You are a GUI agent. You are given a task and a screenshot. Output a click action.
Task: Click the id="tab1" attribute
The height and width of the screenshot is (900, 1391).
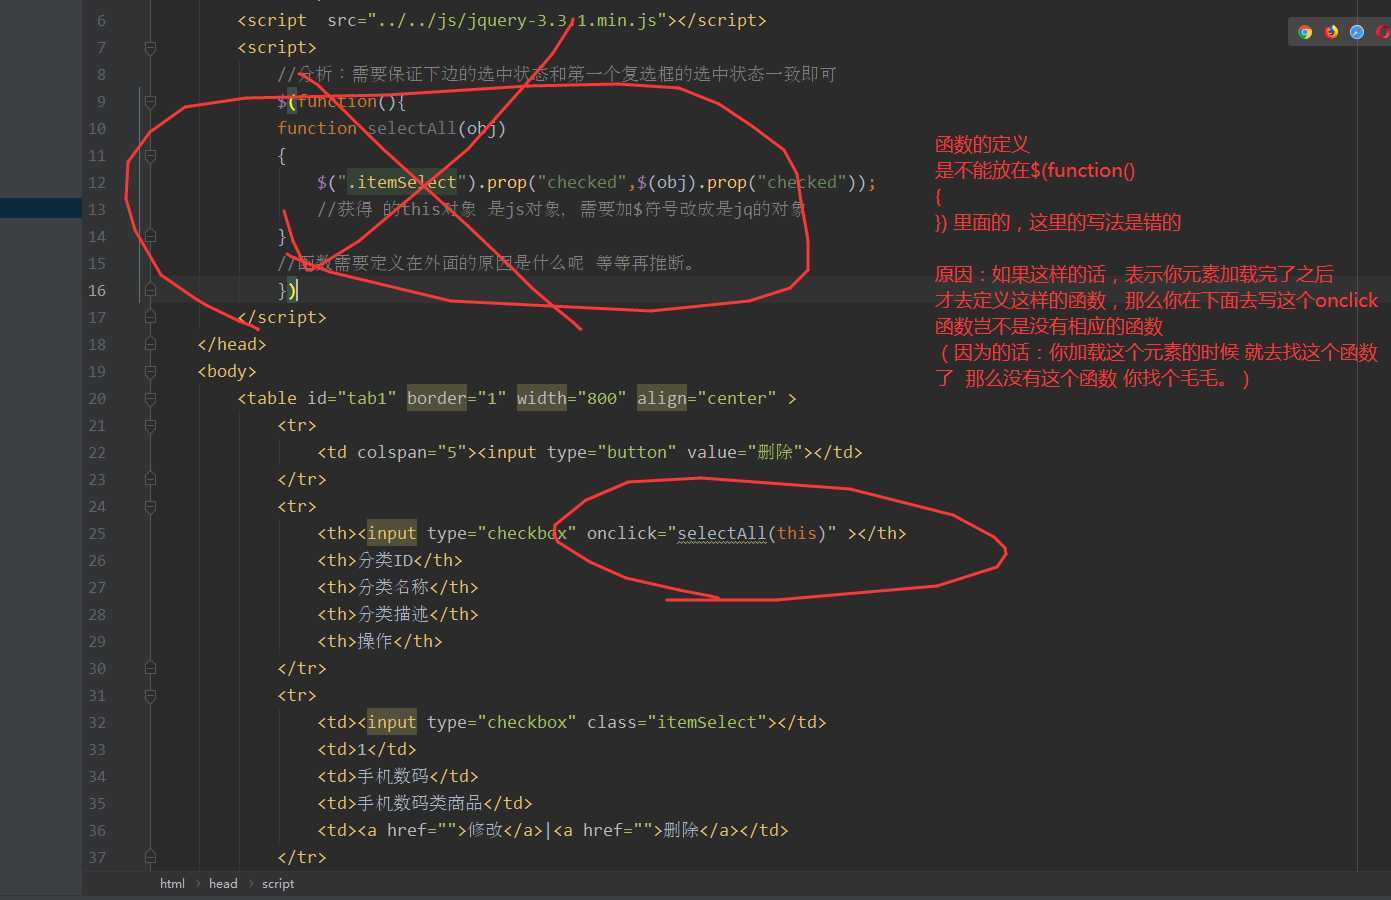(x=352, y=398)
